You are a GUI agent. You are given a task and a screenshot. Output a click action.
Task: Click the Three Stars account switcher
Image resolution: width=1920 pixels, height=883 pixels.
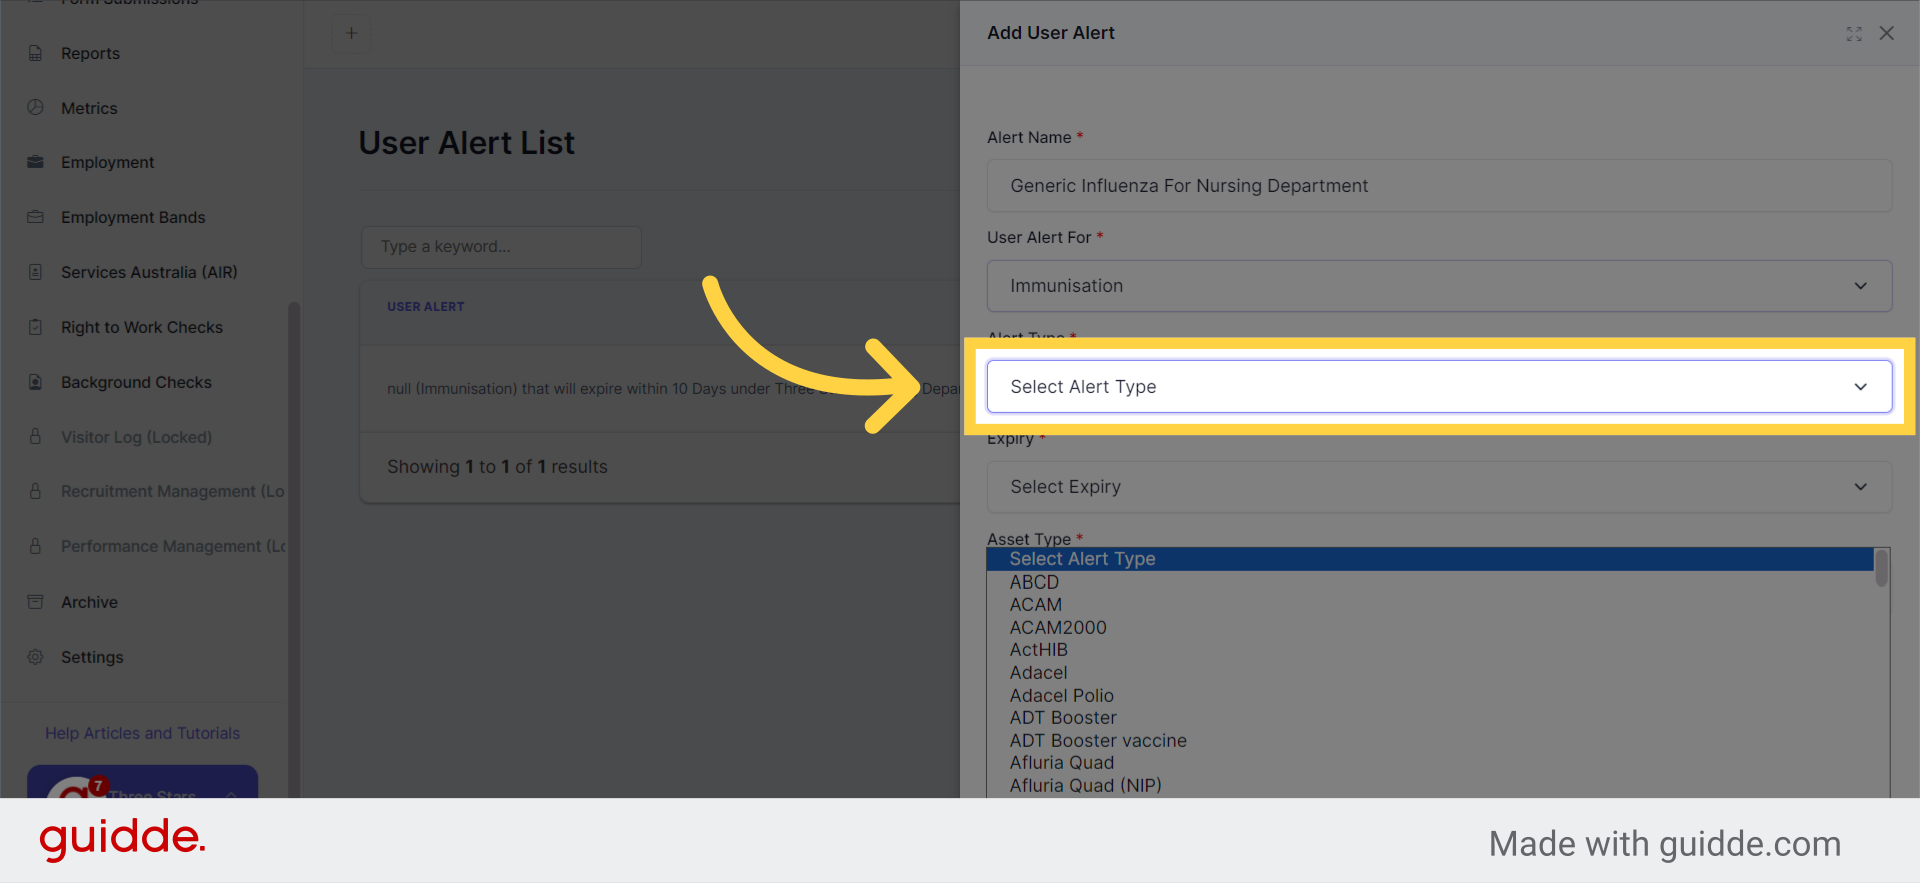143,783
